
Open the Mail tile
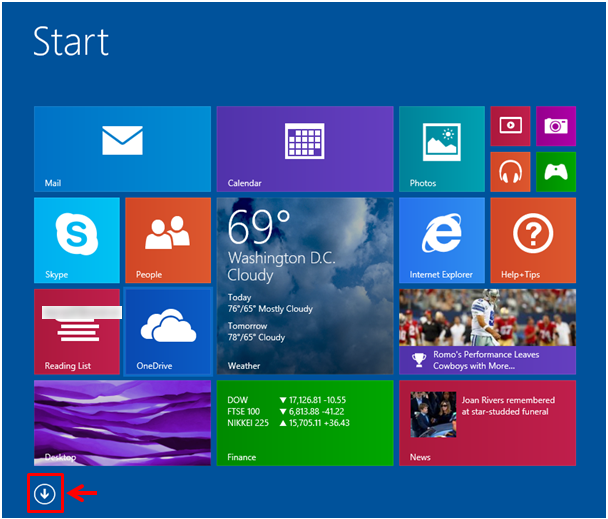click(x=123, y=149)
